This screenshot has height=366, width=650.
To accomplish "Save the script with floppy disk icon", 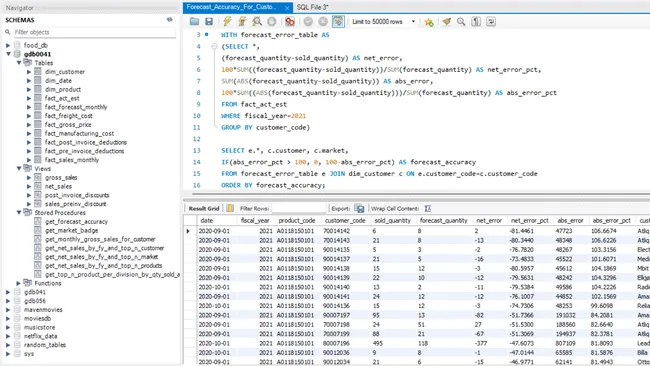I will pyautogui.click(x=209, y=22).
